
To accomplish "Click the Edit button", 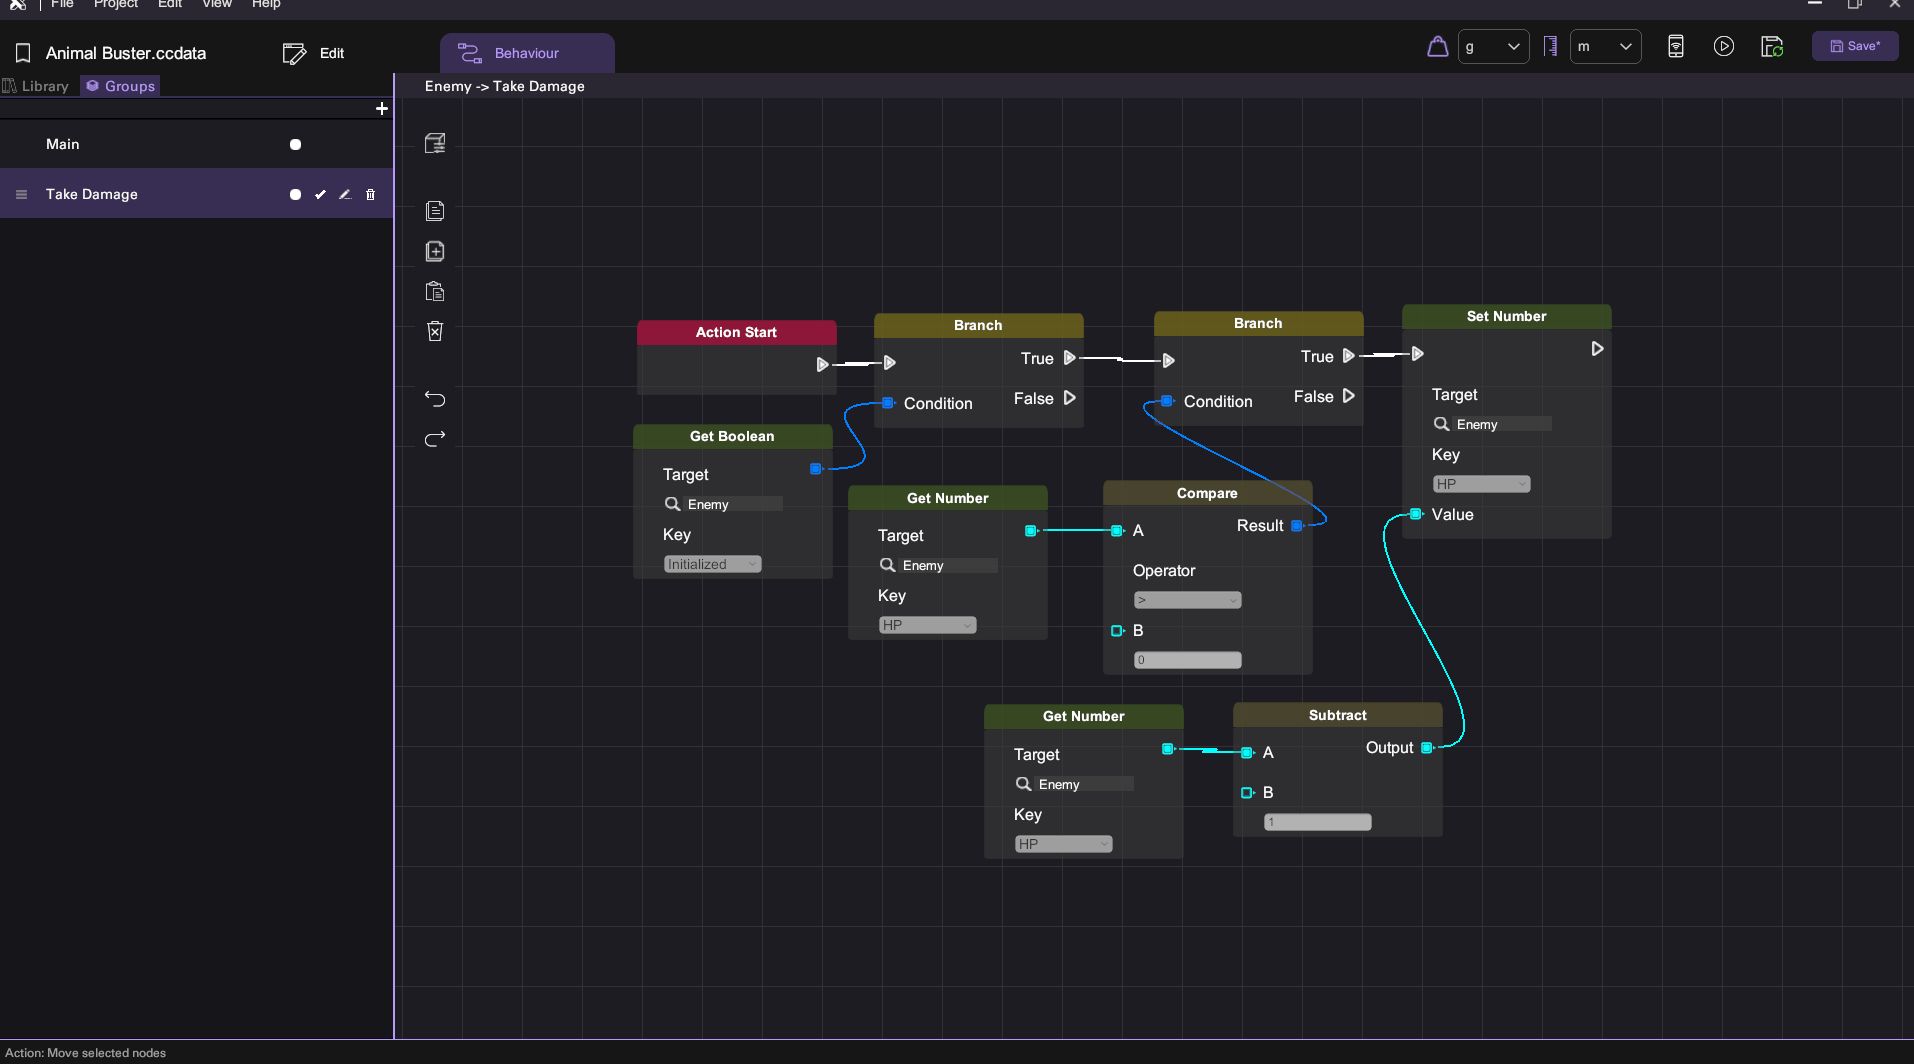I will tap(314, 53).
